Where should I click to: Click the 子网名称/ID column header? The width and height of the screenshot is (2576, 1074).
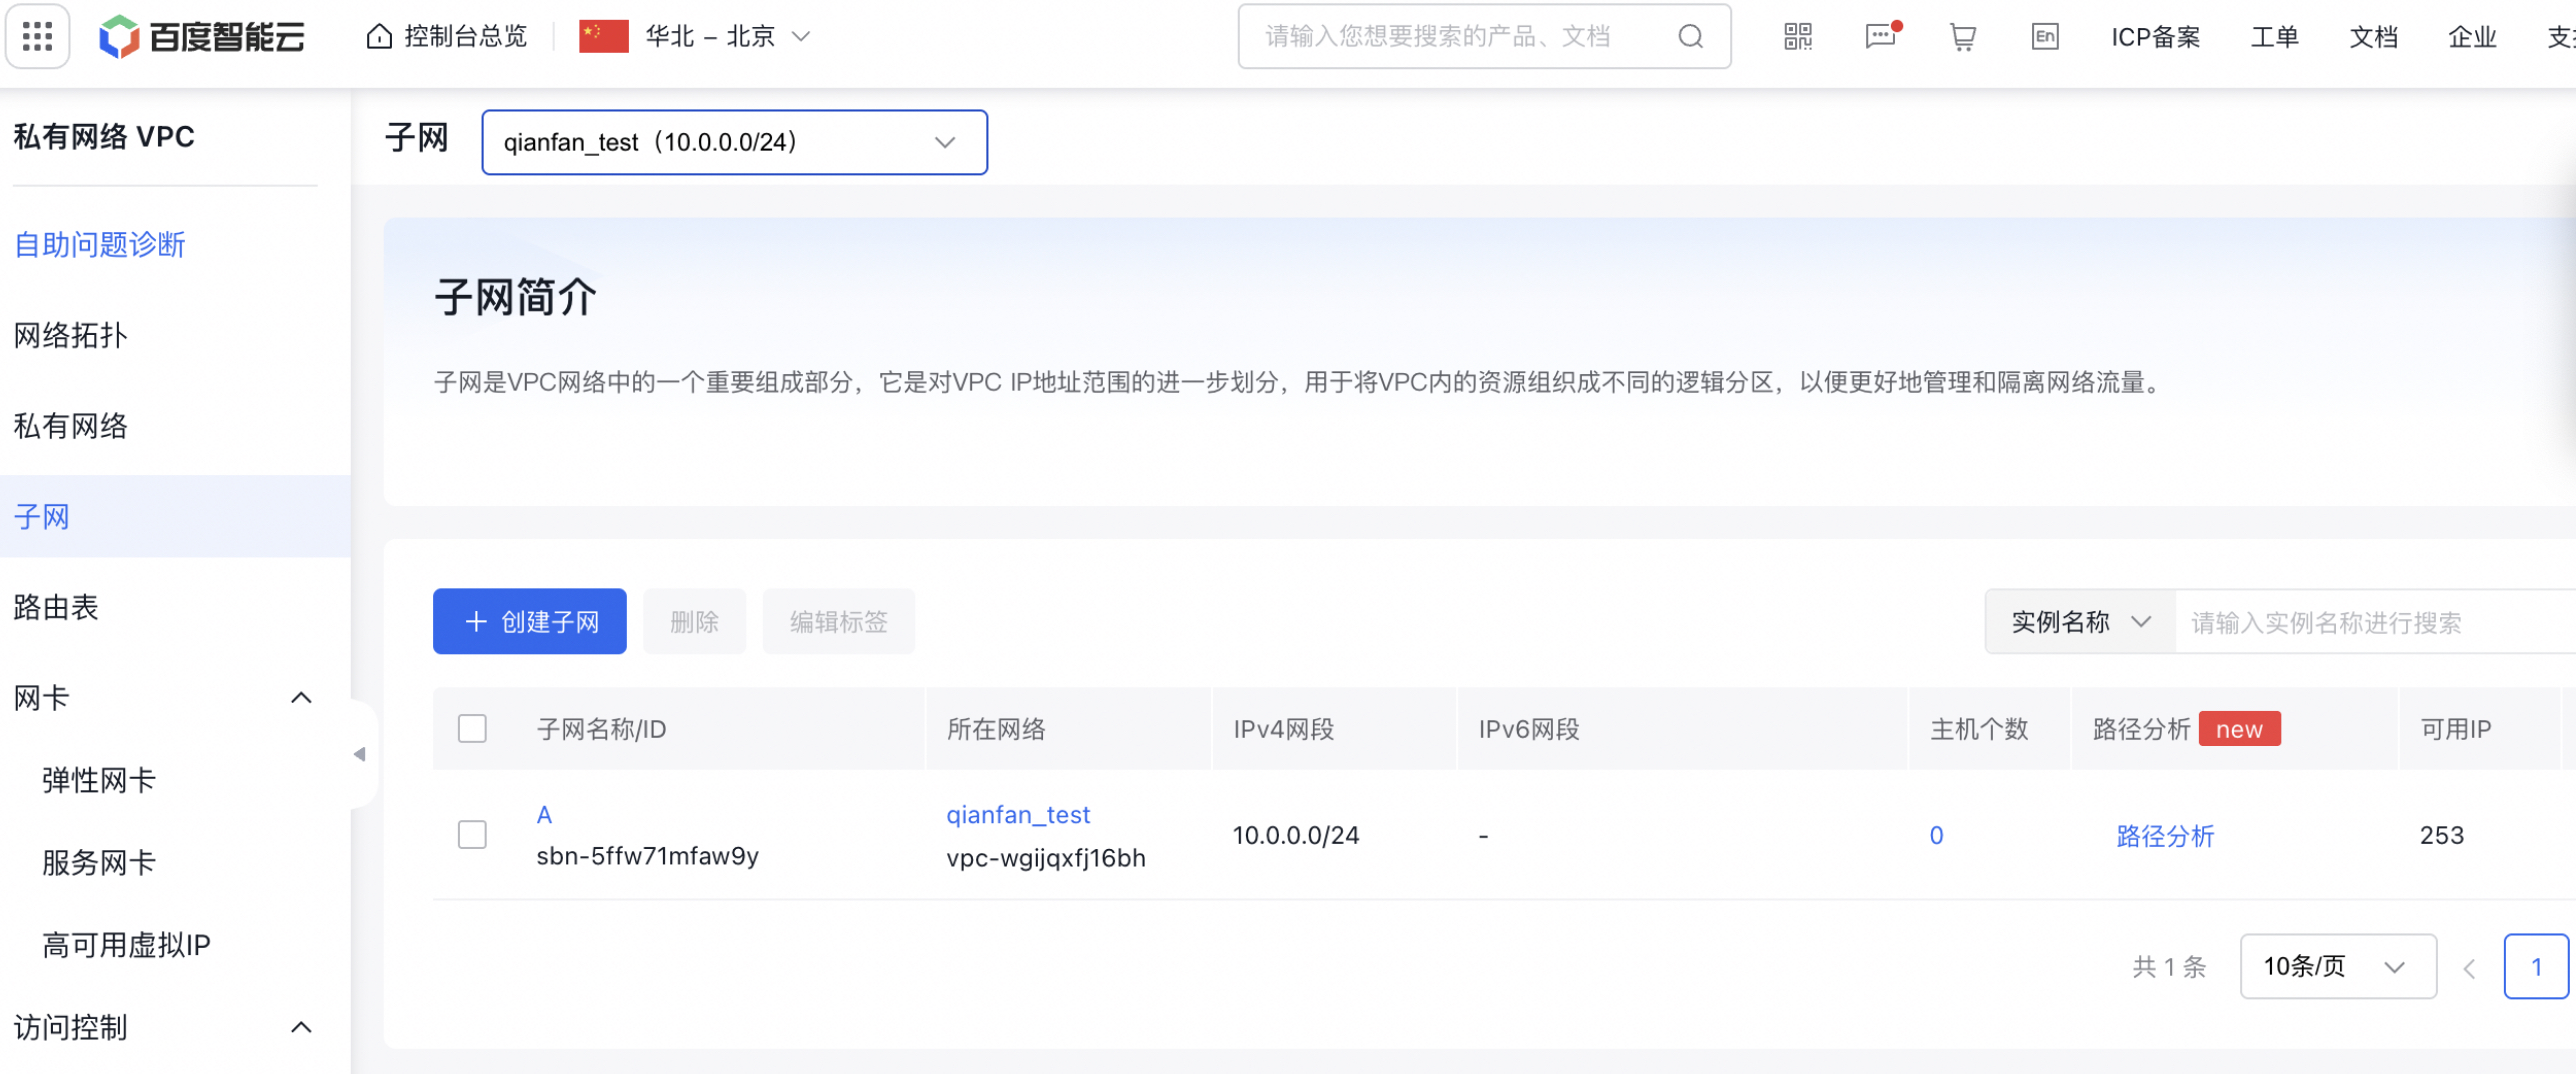(601, 729)
